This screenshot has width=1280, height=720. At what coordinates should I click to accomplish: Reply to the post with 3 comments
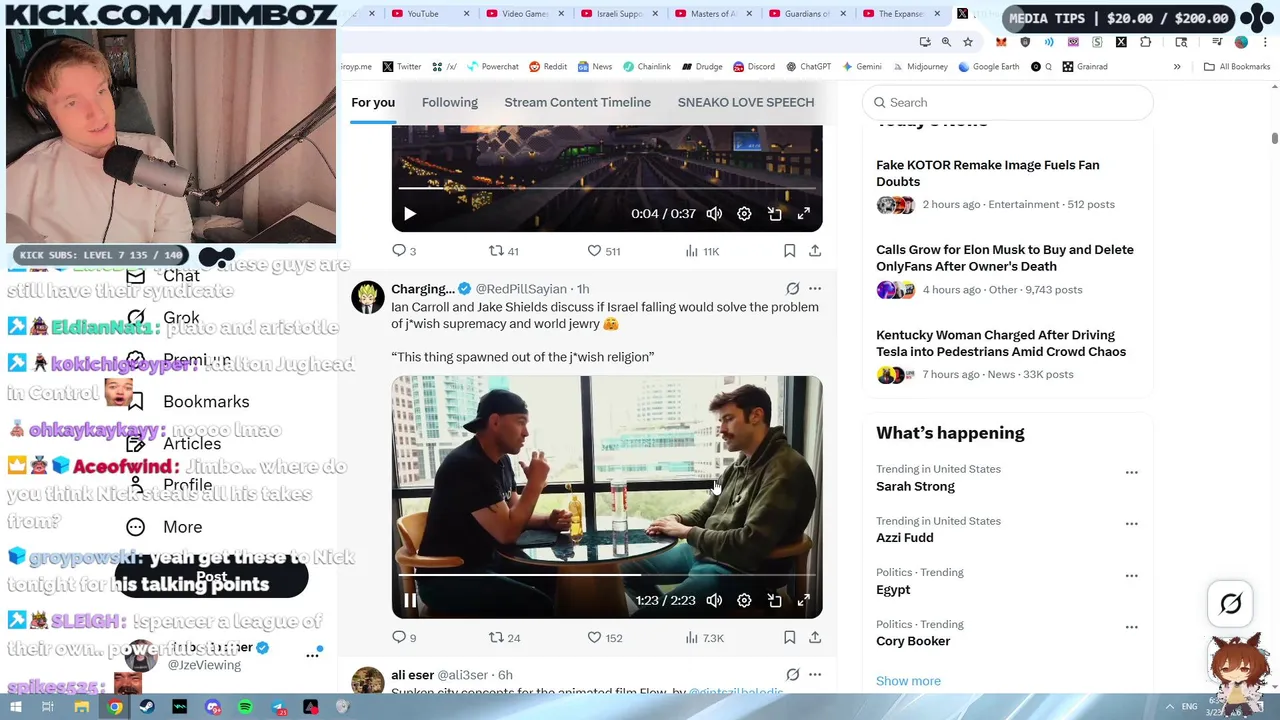coord(404,251)
